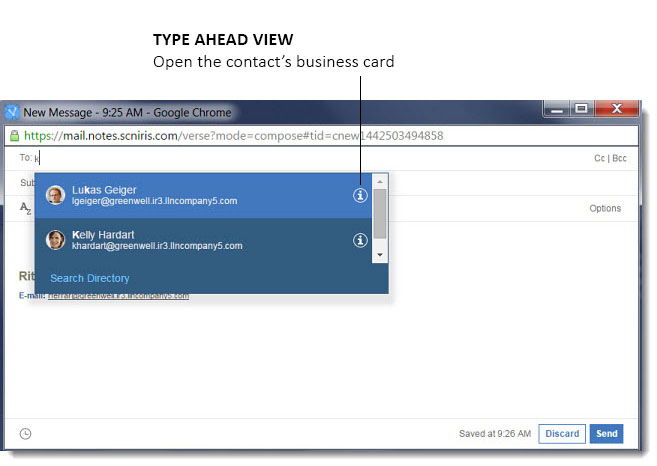657x466 pixels.
Task: Click Lukas Geiger's profile photo
Action: tap(55, 195)
